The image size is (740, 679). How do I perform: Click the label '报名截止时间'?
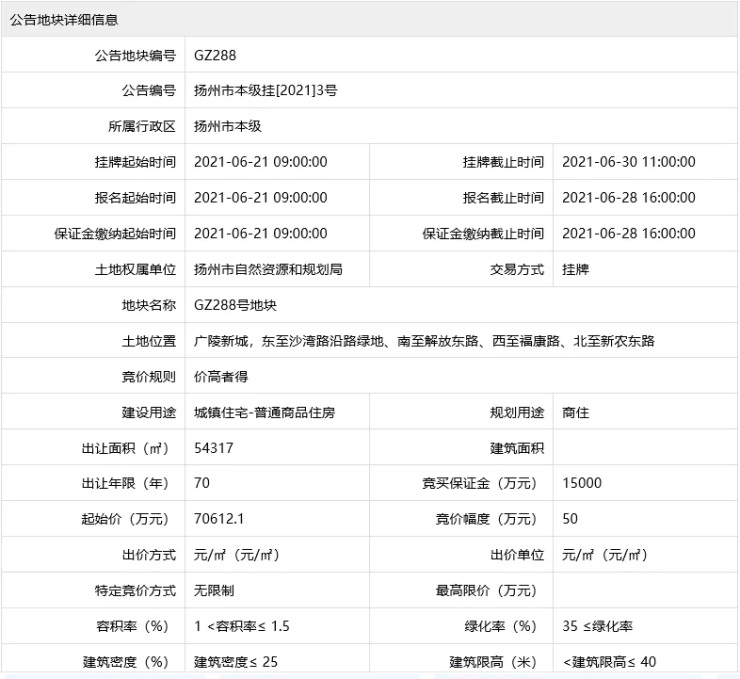pos(503,198)
